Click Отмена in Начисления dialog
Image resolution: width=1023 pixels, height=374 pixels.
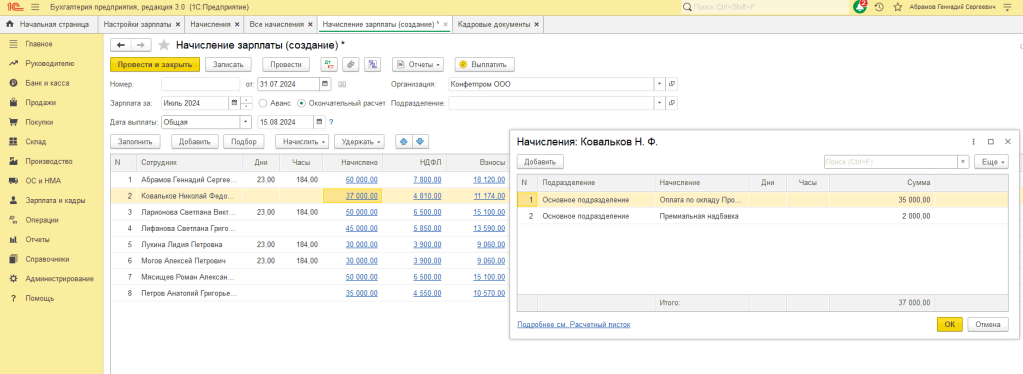988,324
